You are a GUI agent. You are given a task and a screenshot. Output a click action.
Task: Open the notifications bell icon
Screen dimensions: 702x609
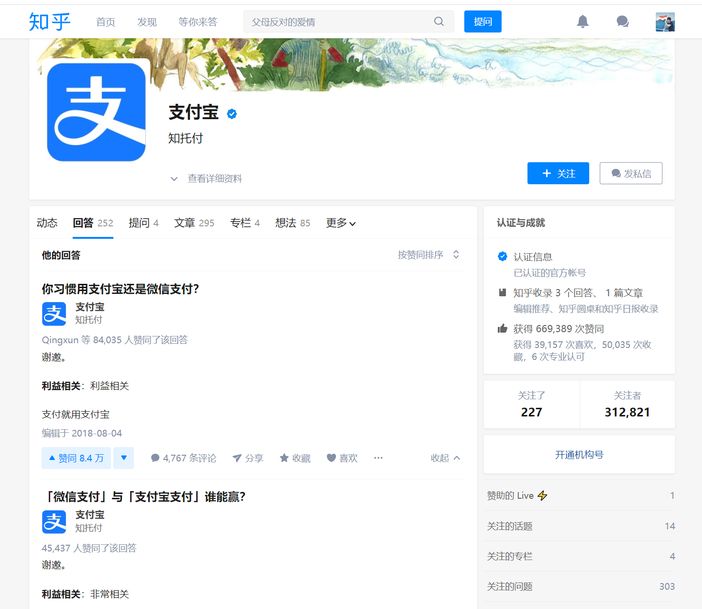pos(582,21)
